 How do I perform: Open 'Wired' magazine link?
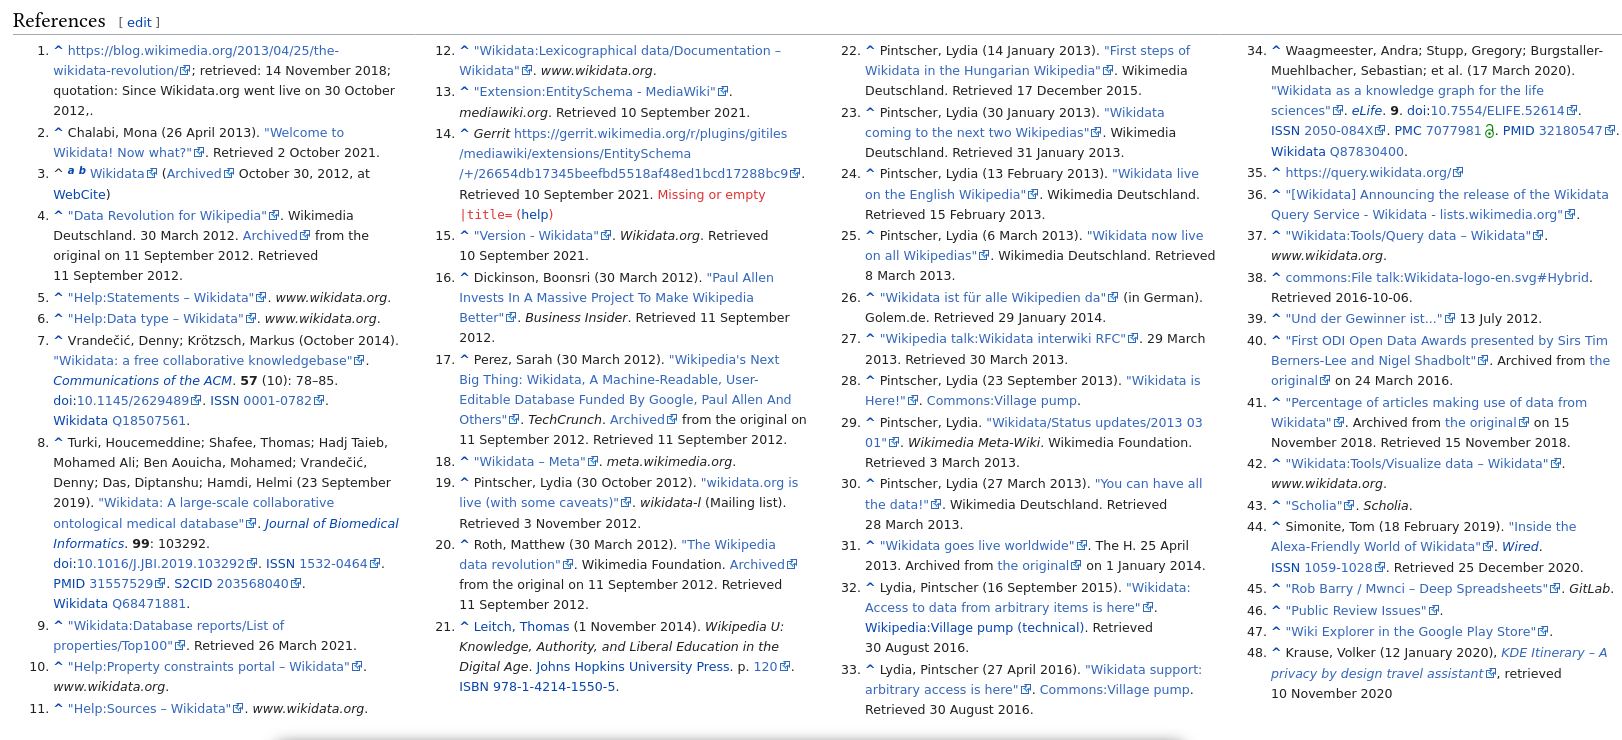[x=1520, y=546]
